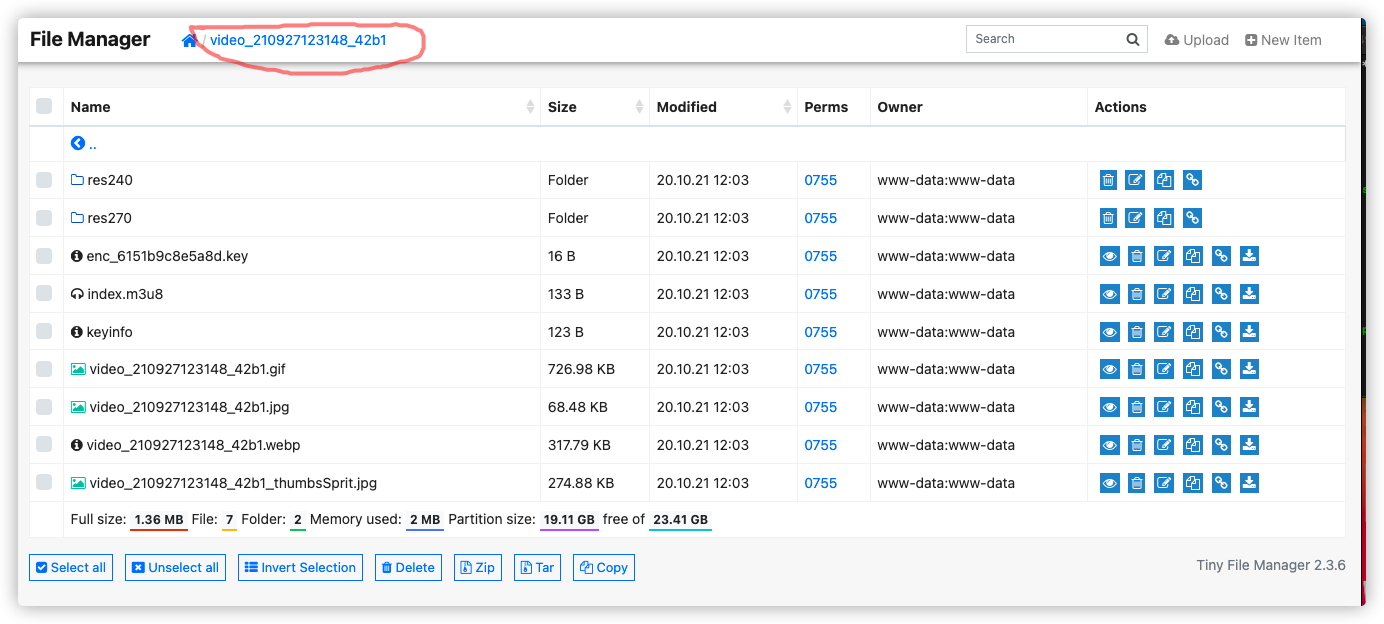Open permissions 0755 for keyinfo

(x=820, y=331)
